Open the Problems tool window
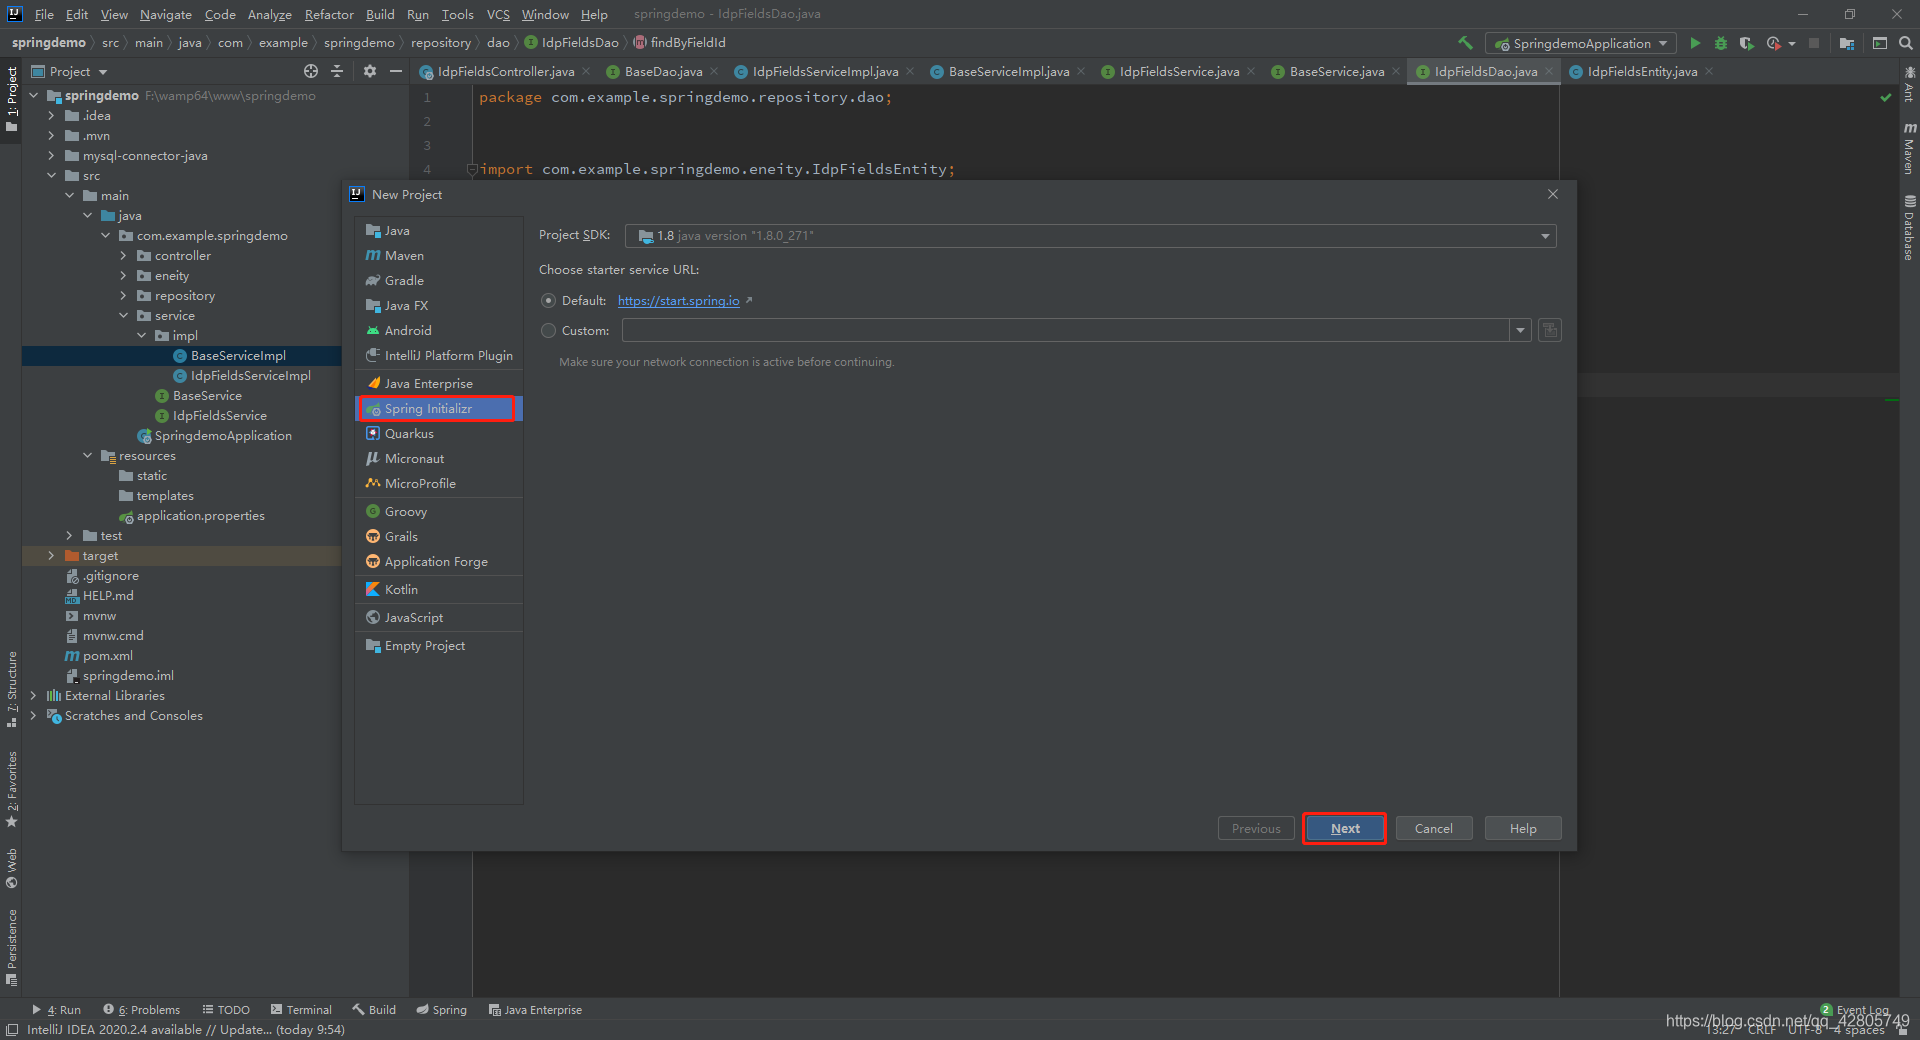Image resolution: width=1920 pixels, height=1040 pixels. tap(142, 1010)
